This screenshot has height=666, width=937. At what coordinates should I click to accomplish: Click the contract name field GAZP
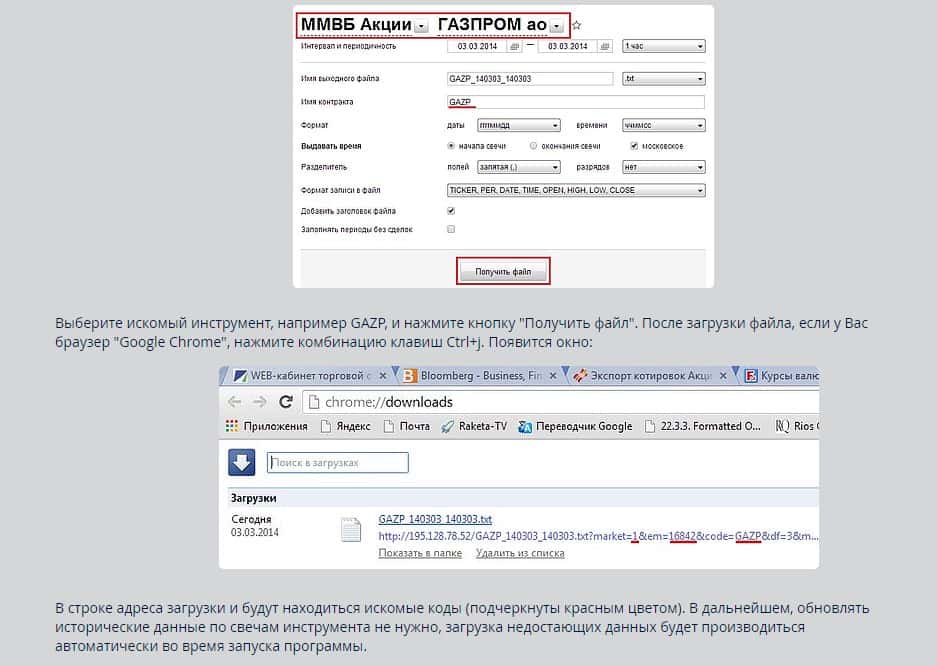[575, 102]
